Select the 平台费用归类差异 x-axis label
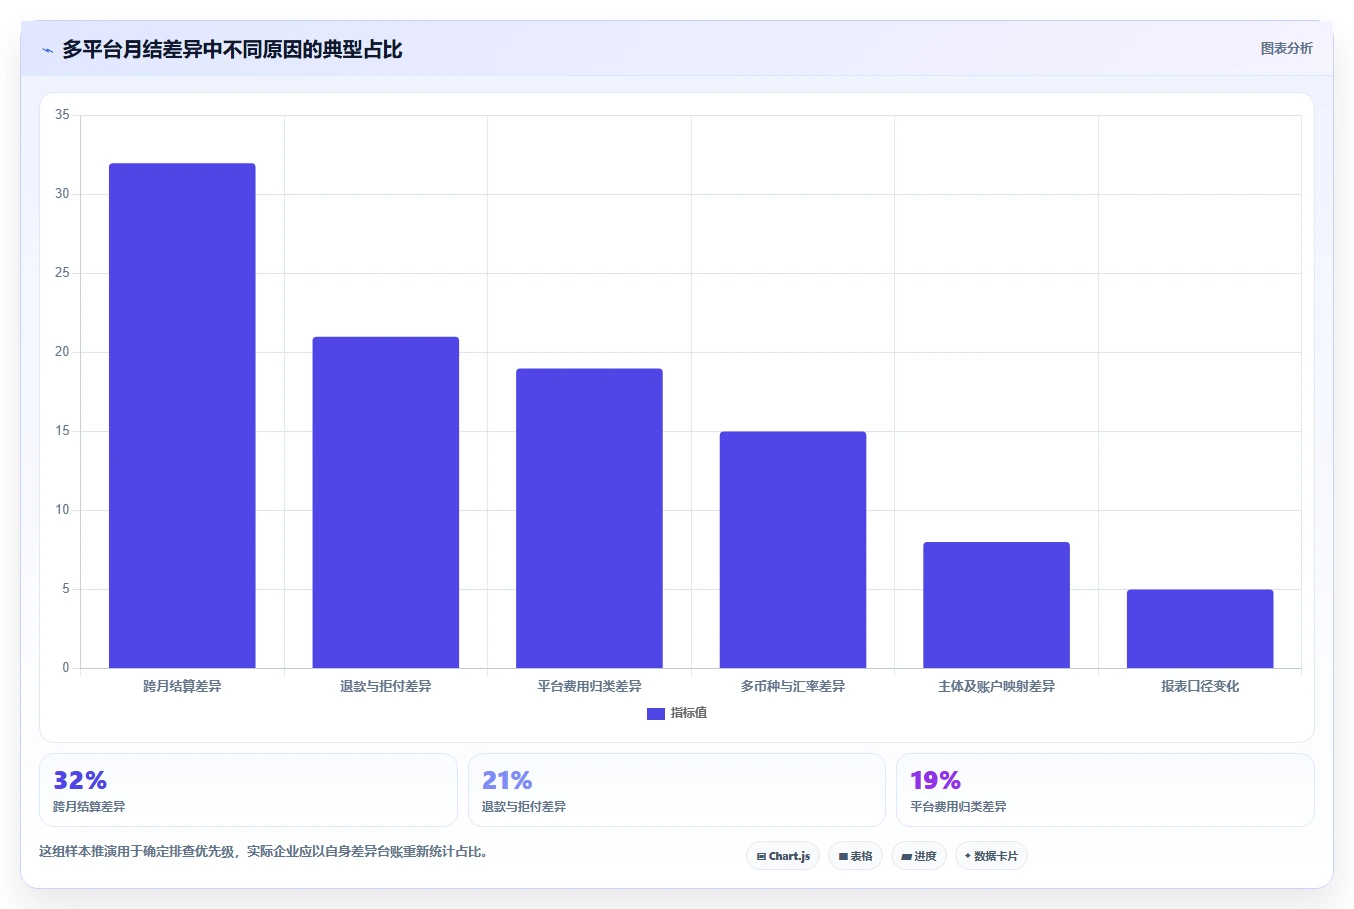The height and width of the screenshot is (909, 1354). click(x=589, y=686)
